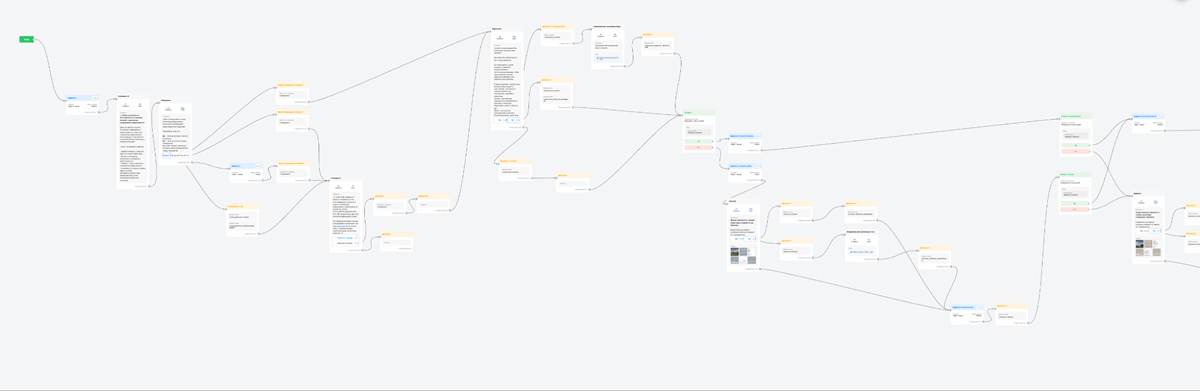Screen dimensions: 1200x391
Task: Click the green header of the lower-right filter block
Action: (x=1075, y=174)
